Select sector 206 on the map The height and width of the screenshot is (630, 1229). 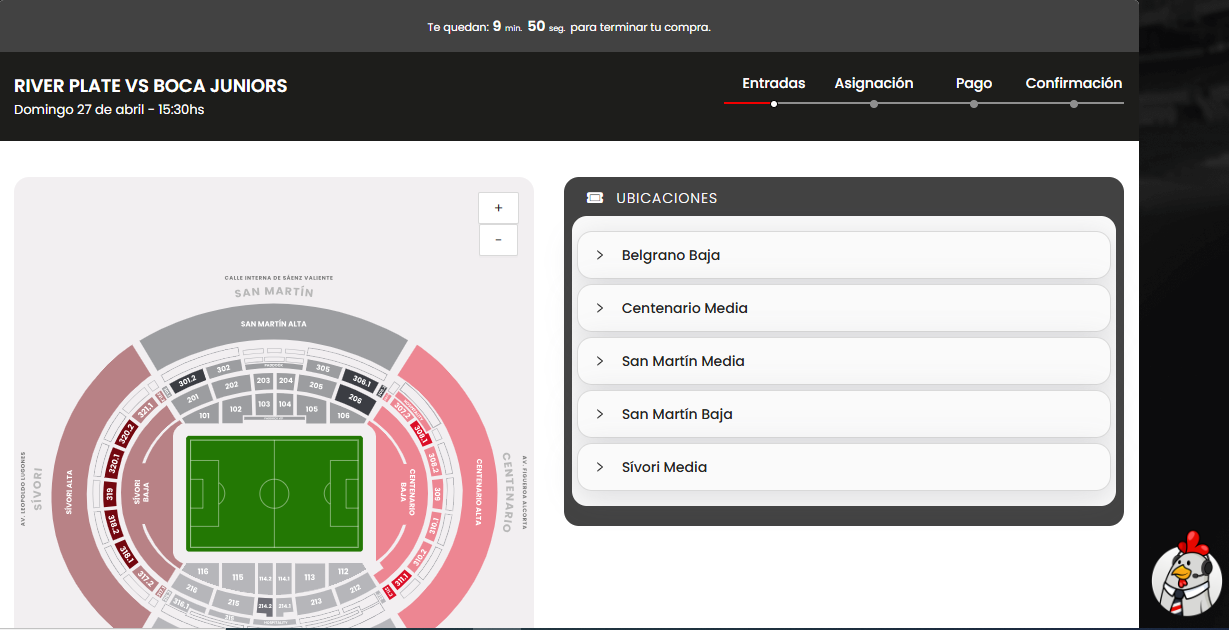356,399
